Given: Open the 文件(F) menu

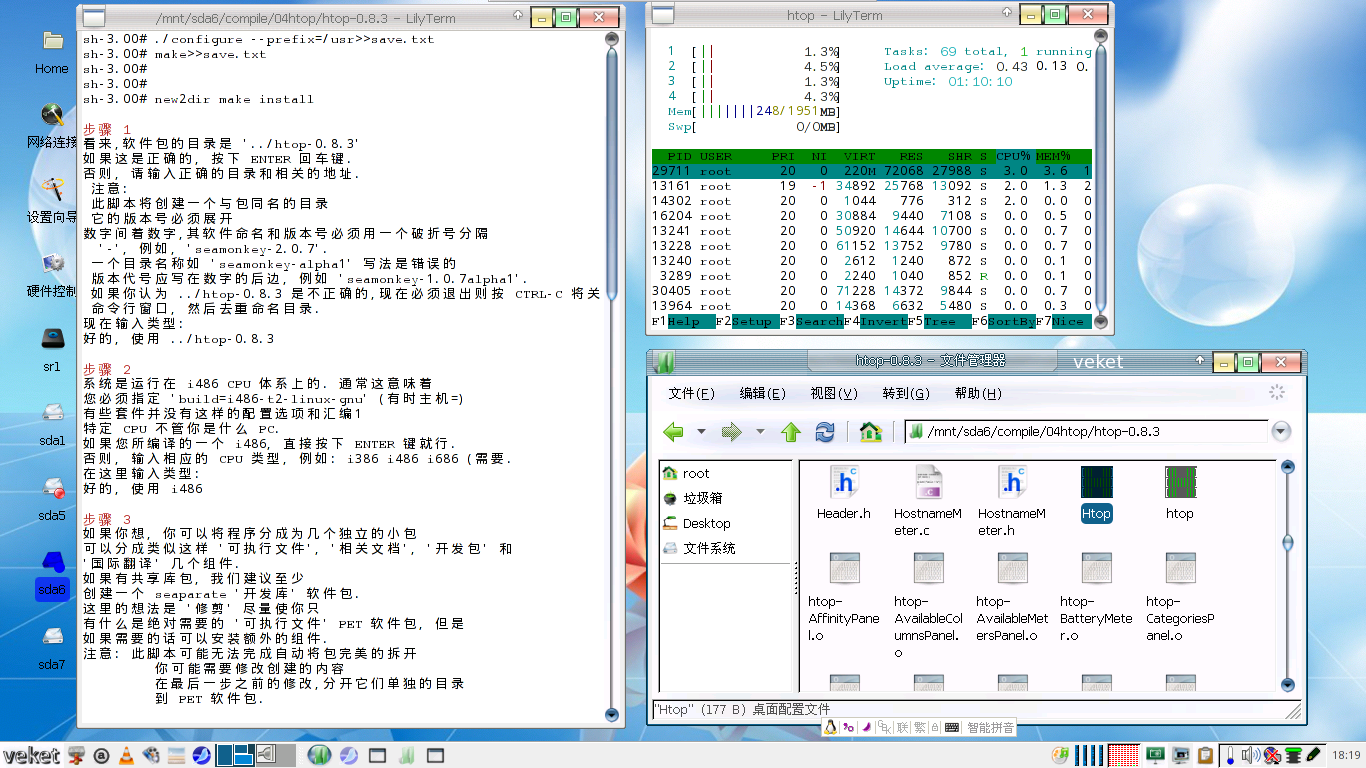Looking at the screenshot, I should [692, 393].
